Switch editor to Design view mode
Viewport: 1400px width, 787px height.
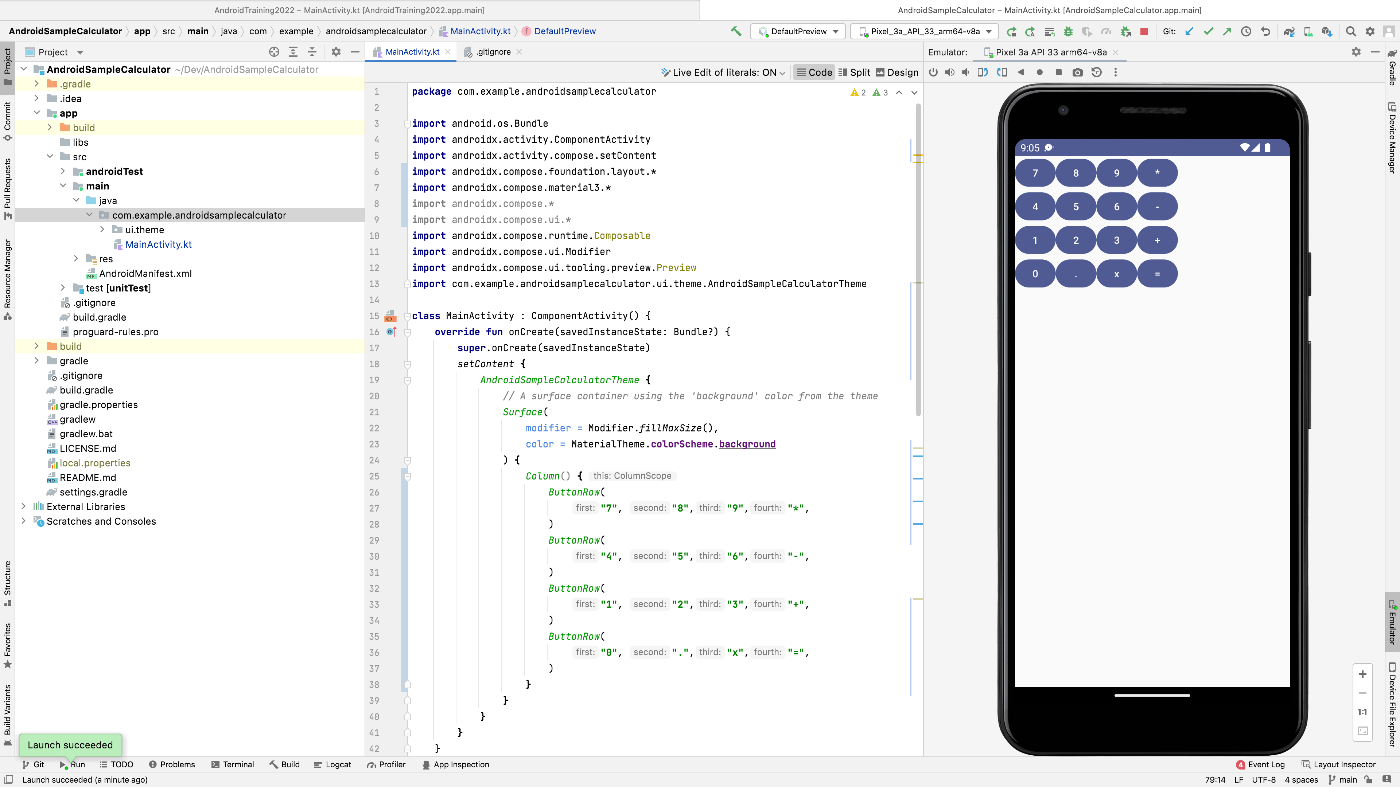(x=896, y=72)
